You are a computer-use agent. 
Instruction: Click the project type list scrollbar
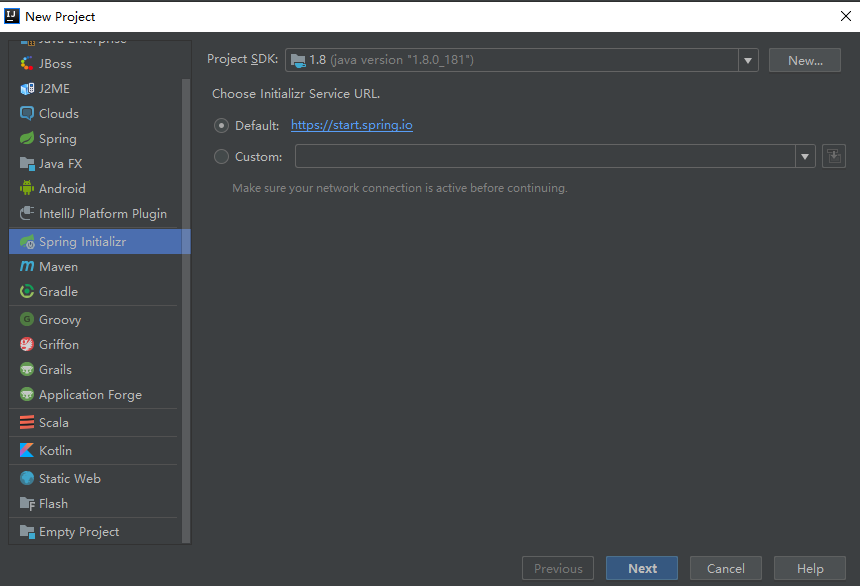pos(186,310)
